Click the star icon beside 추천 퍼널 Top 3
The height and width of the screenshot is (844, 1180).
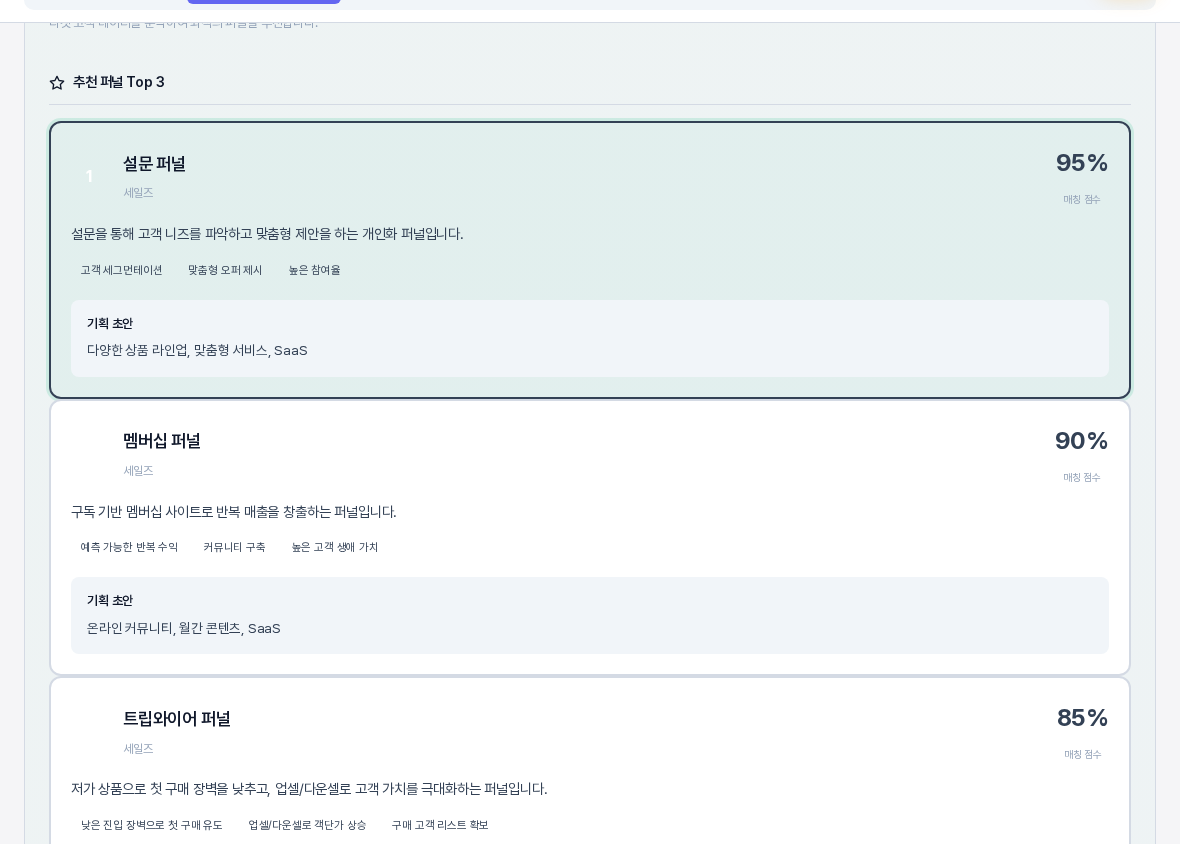[56, 83]
